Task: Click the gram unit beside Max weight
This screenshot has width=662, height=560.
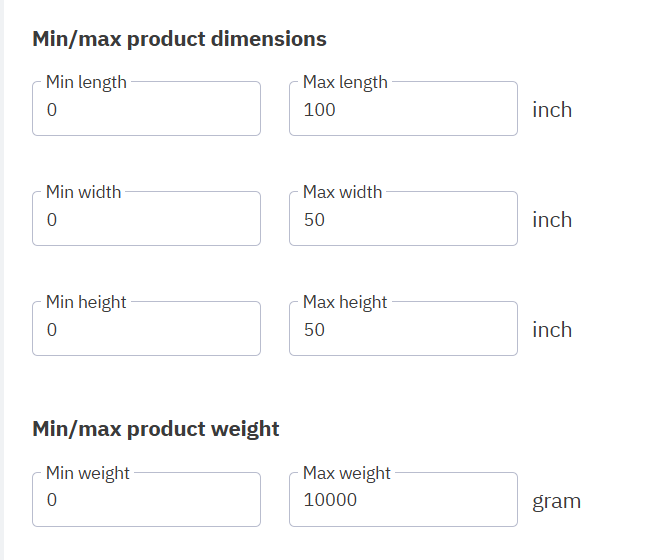Action: tap(556, 501)
